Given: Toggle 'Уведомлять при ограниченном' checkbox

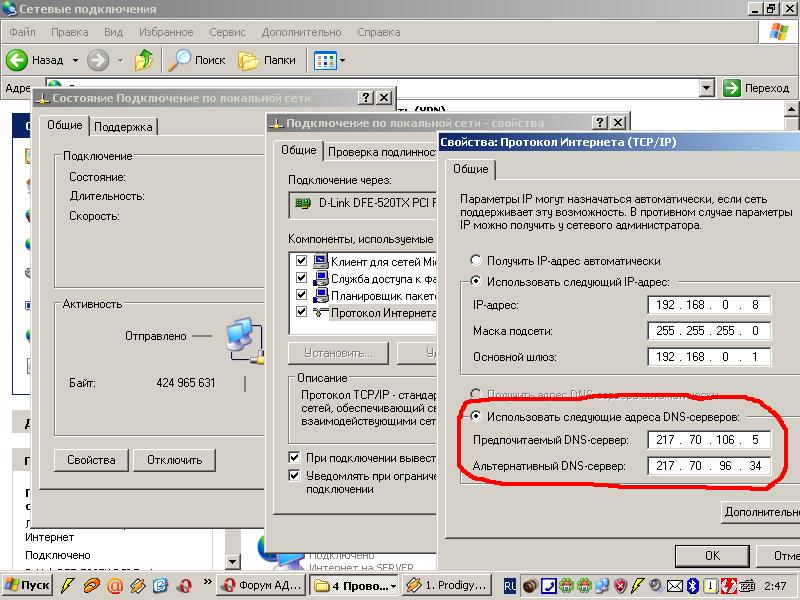Looking at the screenshot, I should tap(295, 476).
